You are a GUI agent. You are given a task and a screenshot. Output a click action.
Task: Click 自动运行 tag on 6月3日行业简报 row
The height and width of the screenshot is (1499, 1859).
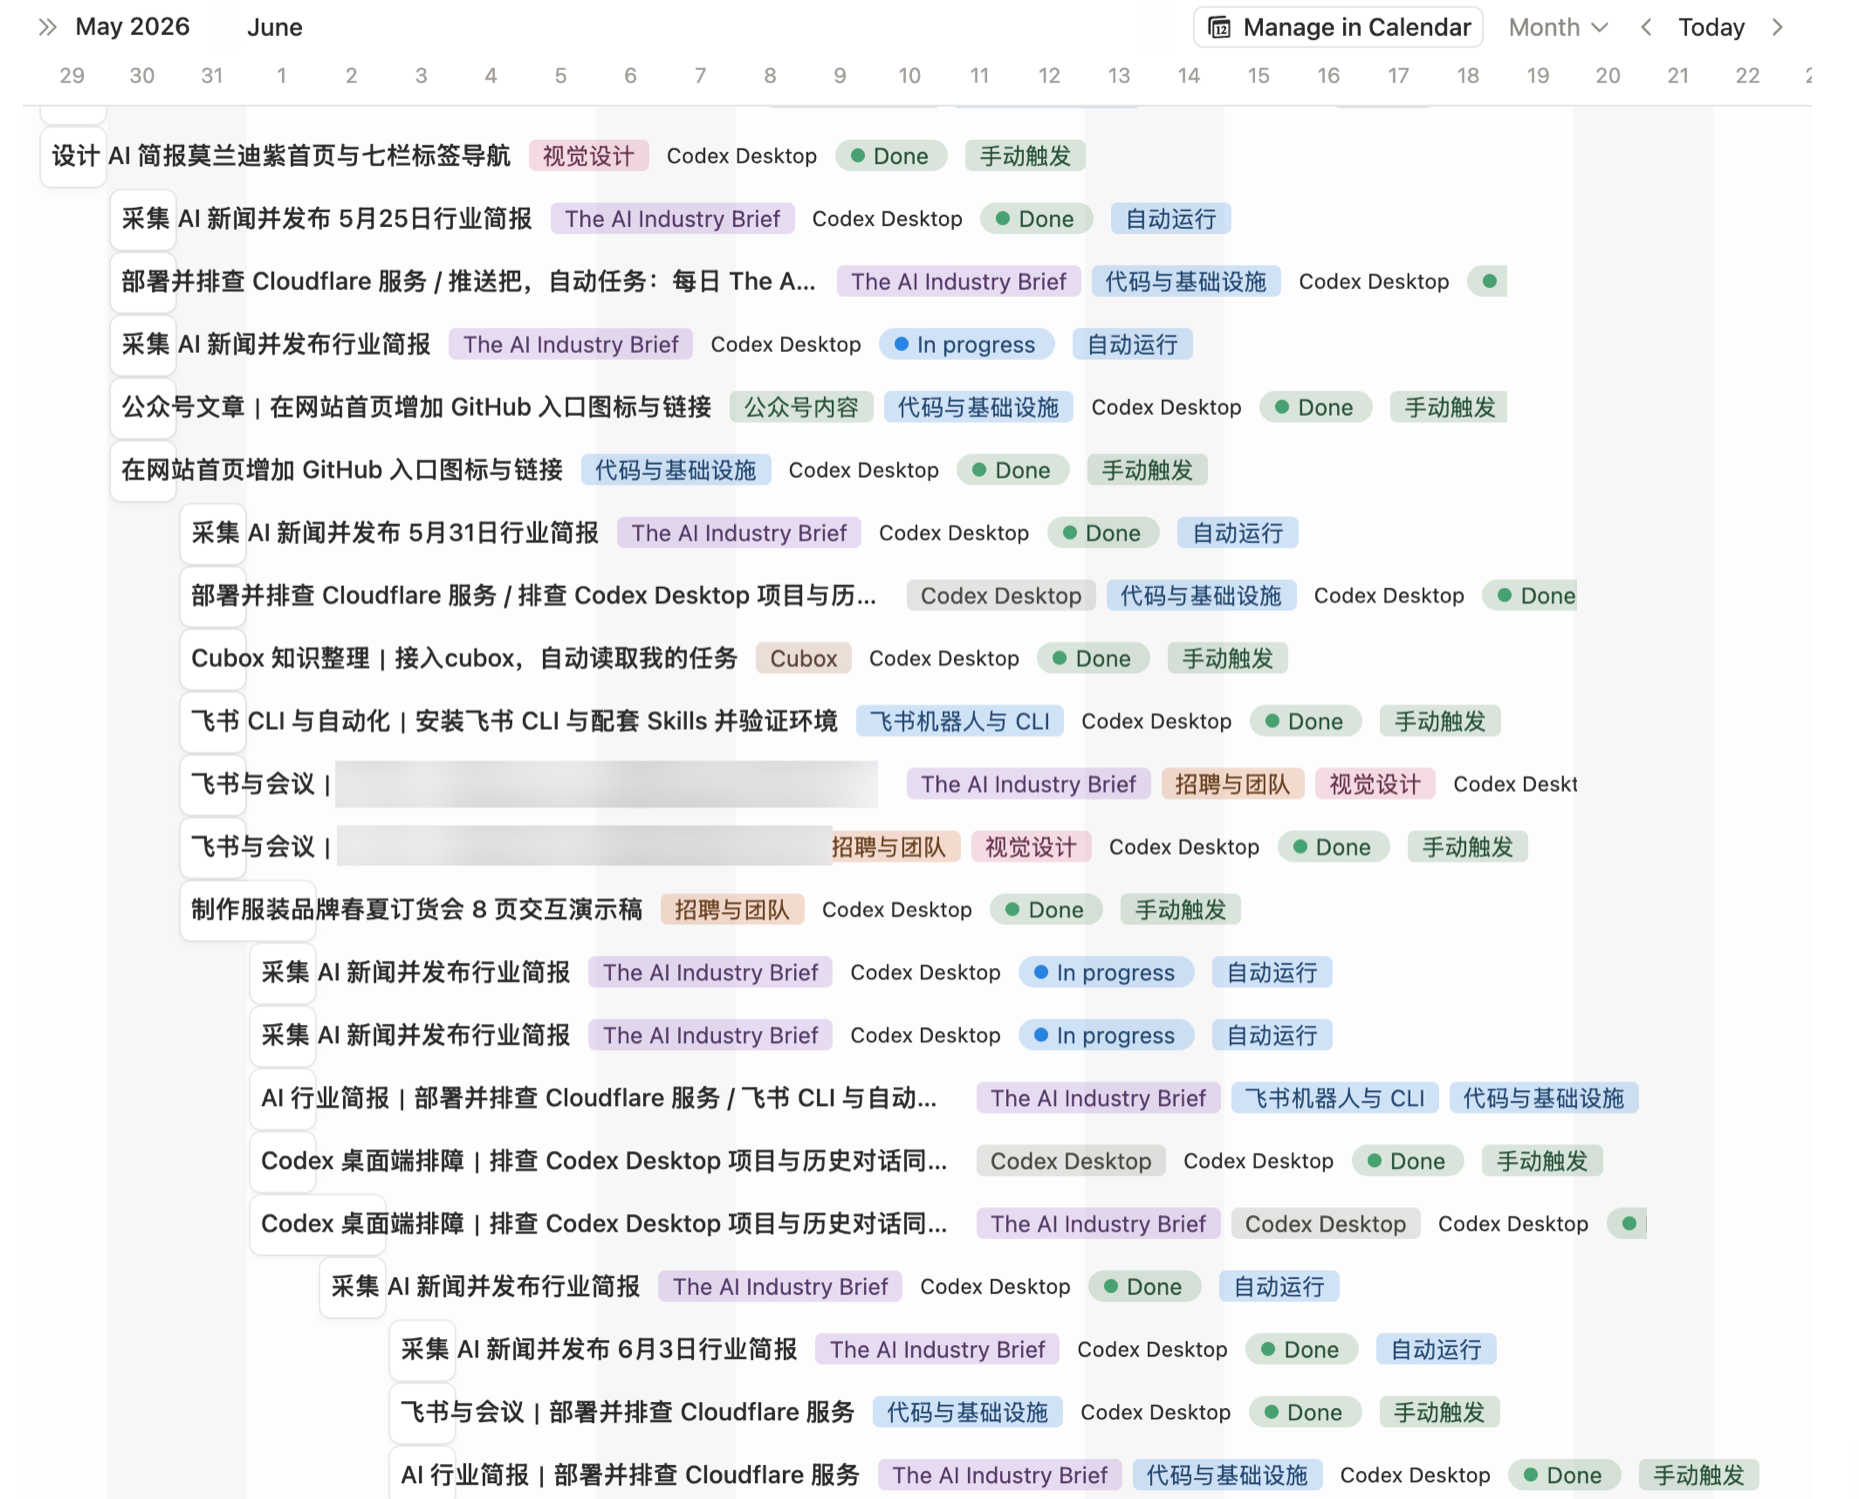coord(1436,1350)
